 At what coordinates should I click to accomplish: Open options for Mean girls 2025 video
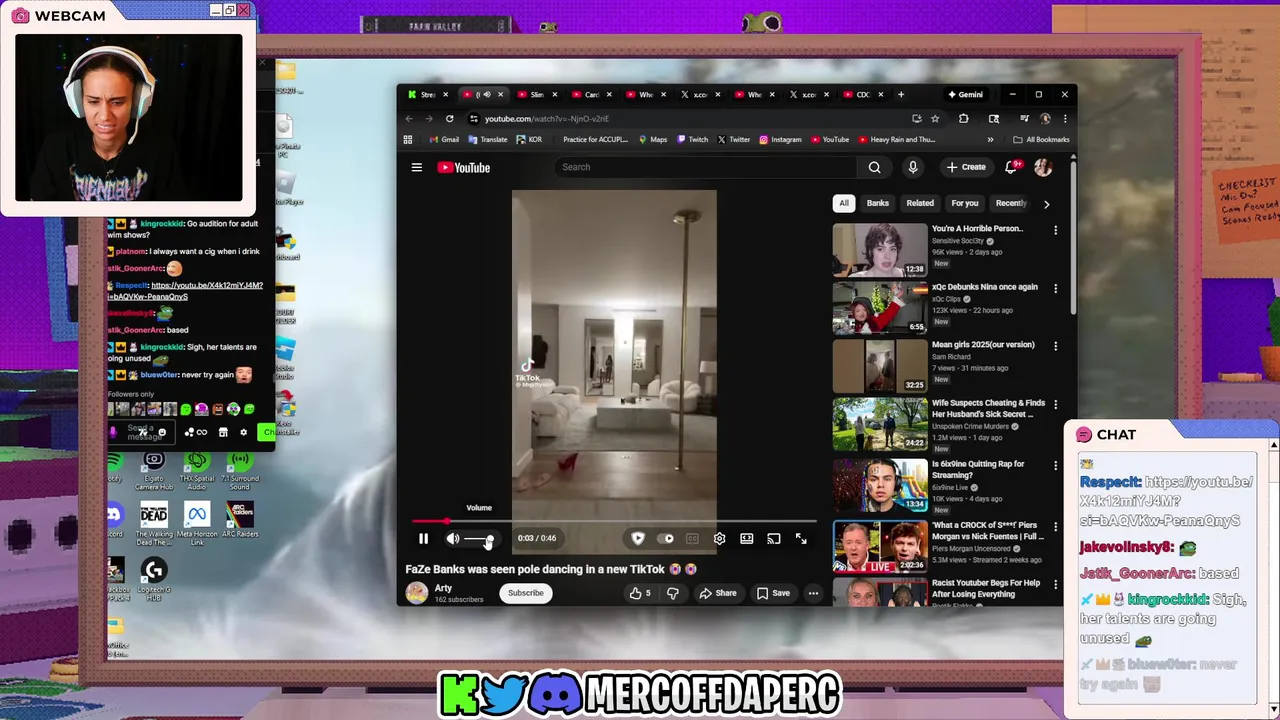(1055, 346)
